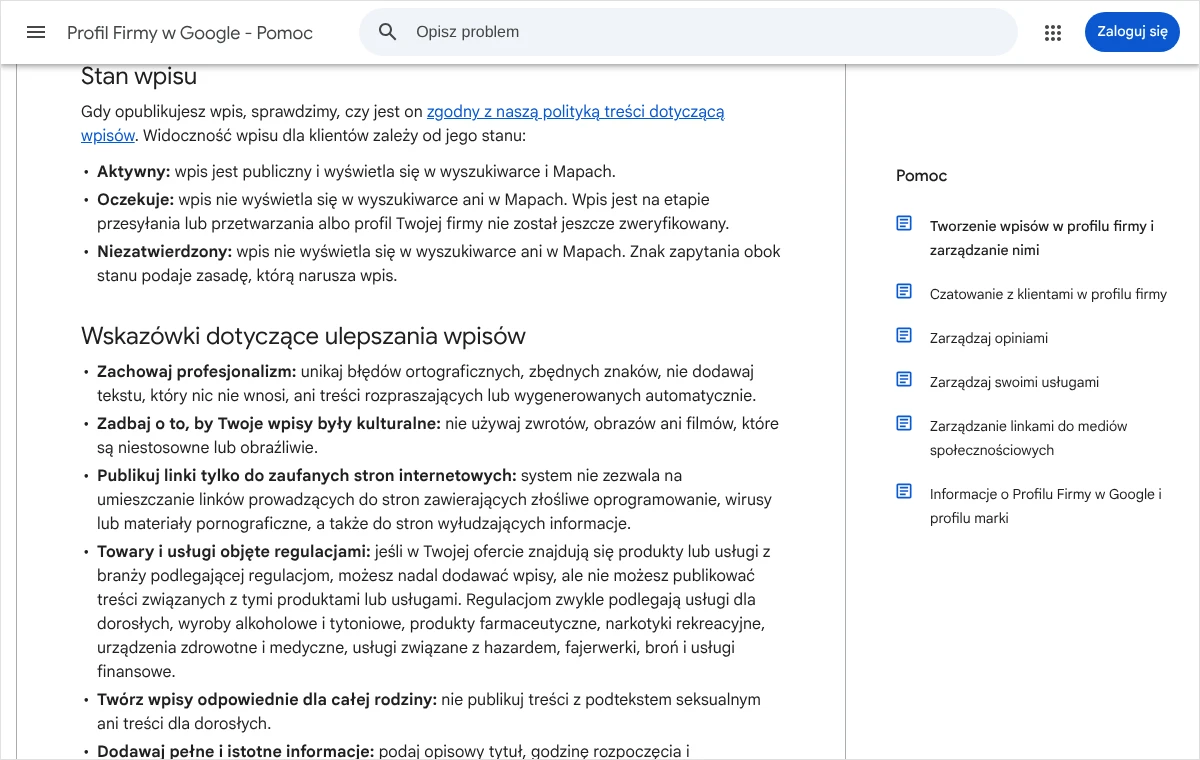This screenshot has width=1200, height=760.
Task: Click document icon beside Zarządzaj swoimi usługami
Action: pyautogui.click(x=904, y=379)
